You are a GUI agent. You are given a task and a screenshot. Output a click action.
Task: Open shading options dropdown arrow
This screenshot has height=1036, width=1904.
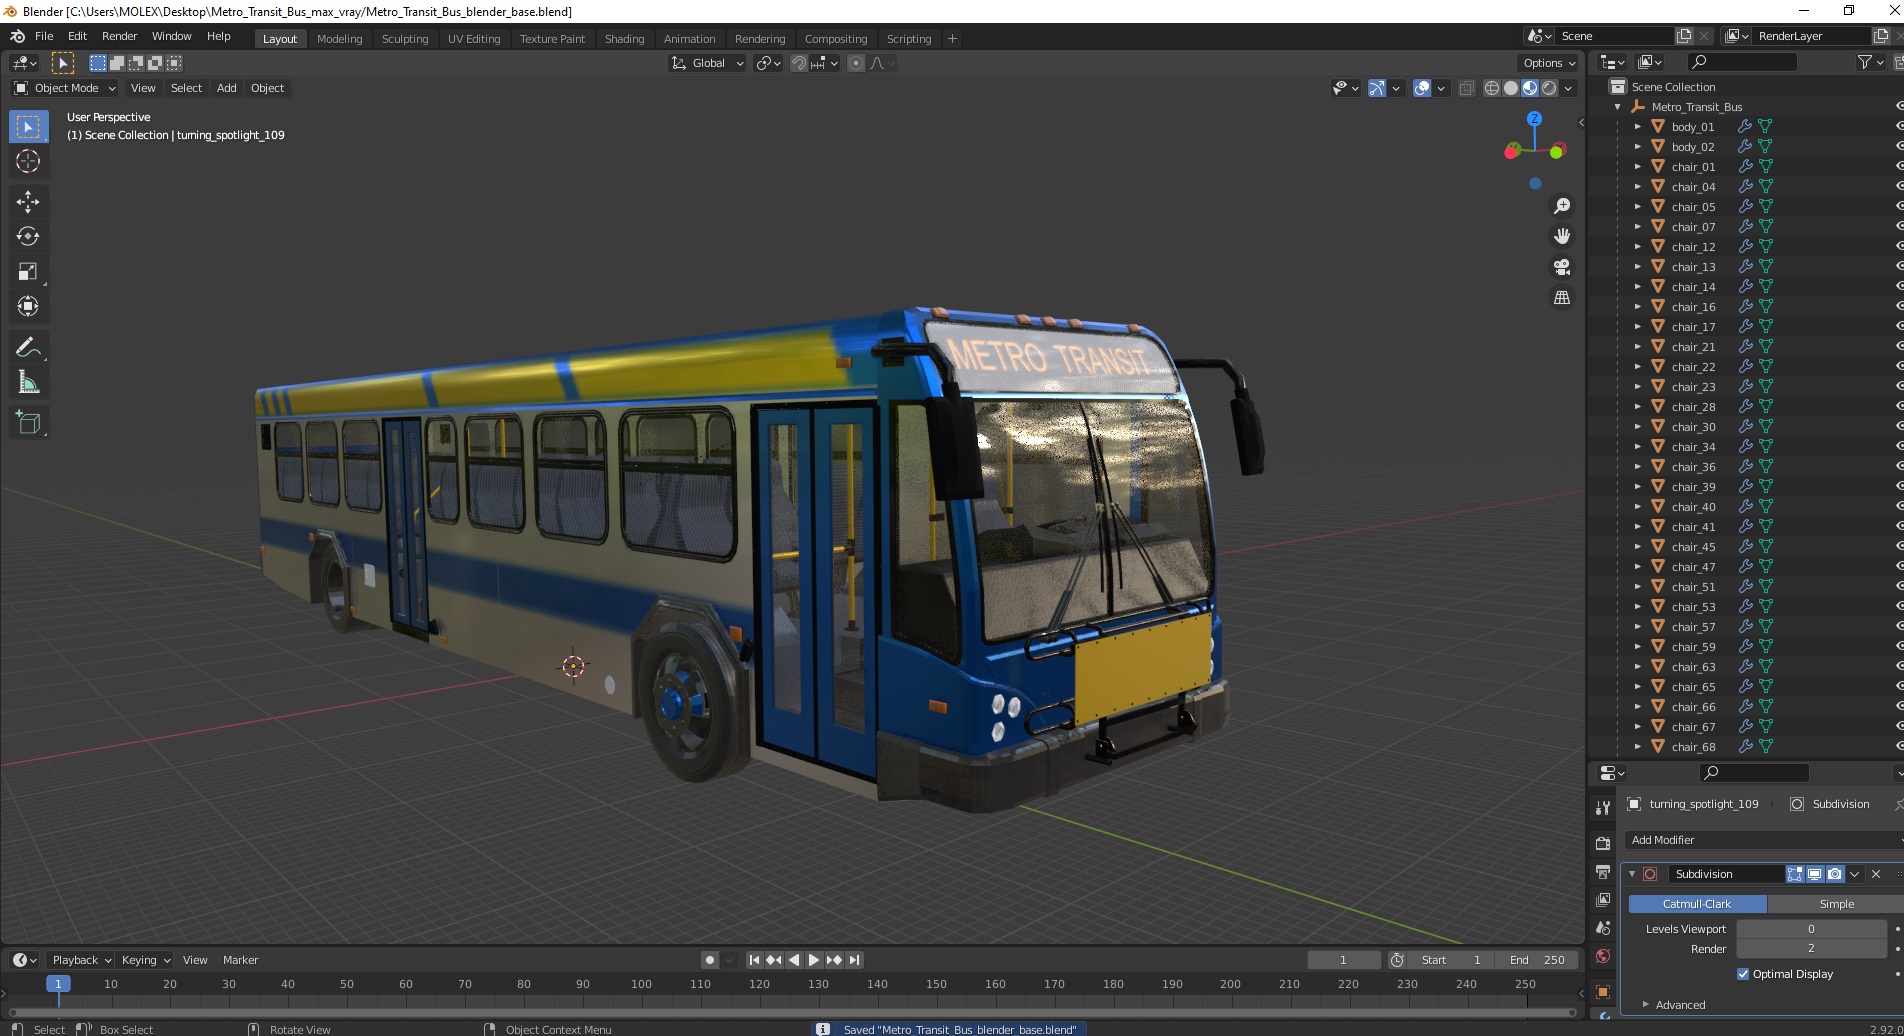(1568, 88)
